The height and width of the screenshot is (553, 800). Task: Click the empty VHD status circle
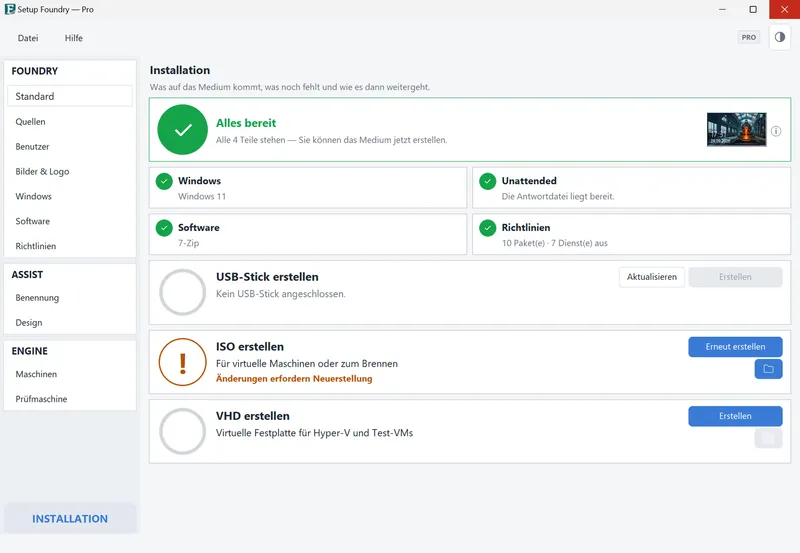(183, 432)
